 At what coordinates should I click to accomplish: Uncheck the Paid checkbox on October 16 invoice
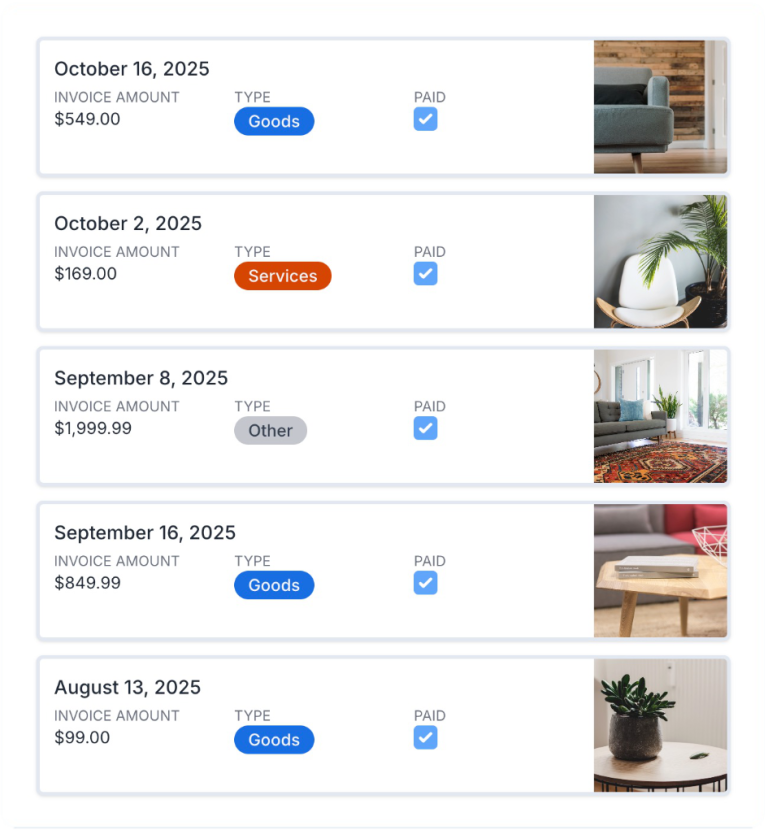pyautogui.click(x=426, y=118)
